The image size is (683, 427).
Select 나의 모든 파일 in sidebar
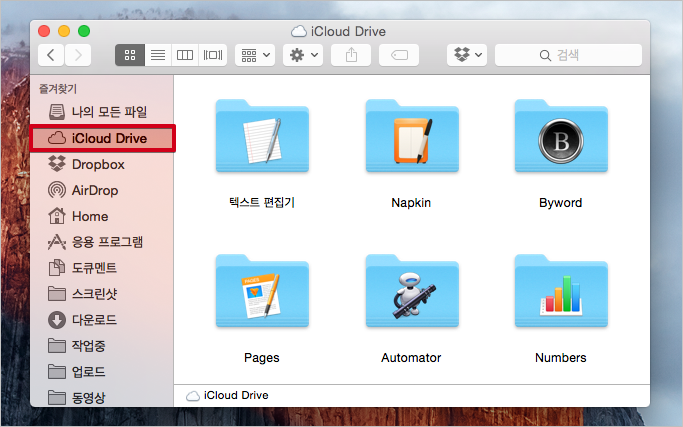click(102, 112)
